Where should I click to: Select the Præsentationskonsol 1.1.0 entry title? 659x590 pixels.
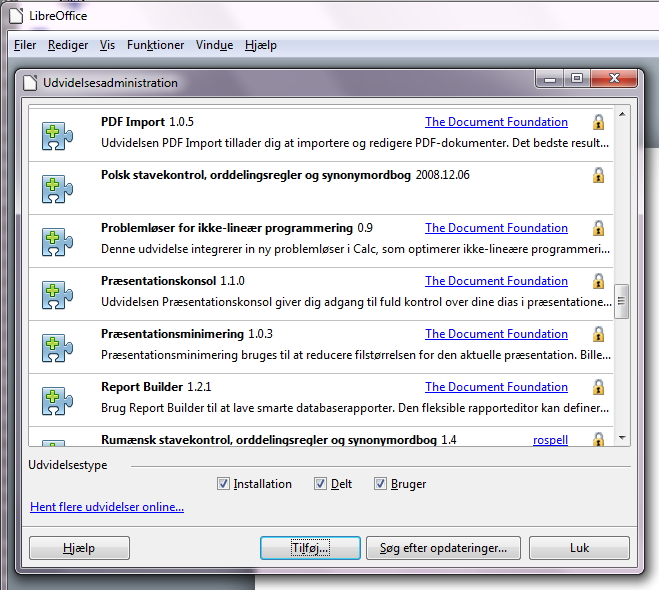[x=172, y=281]
